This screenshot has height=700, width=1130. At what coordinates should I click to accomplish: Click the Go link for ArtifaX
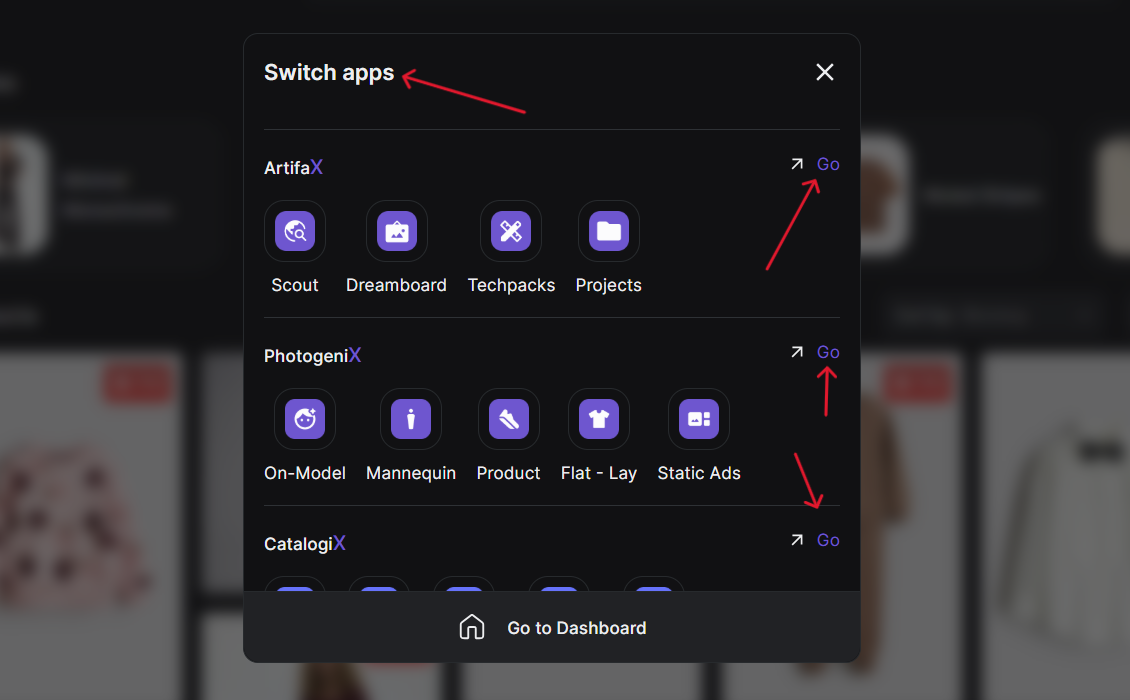[828, 164]
